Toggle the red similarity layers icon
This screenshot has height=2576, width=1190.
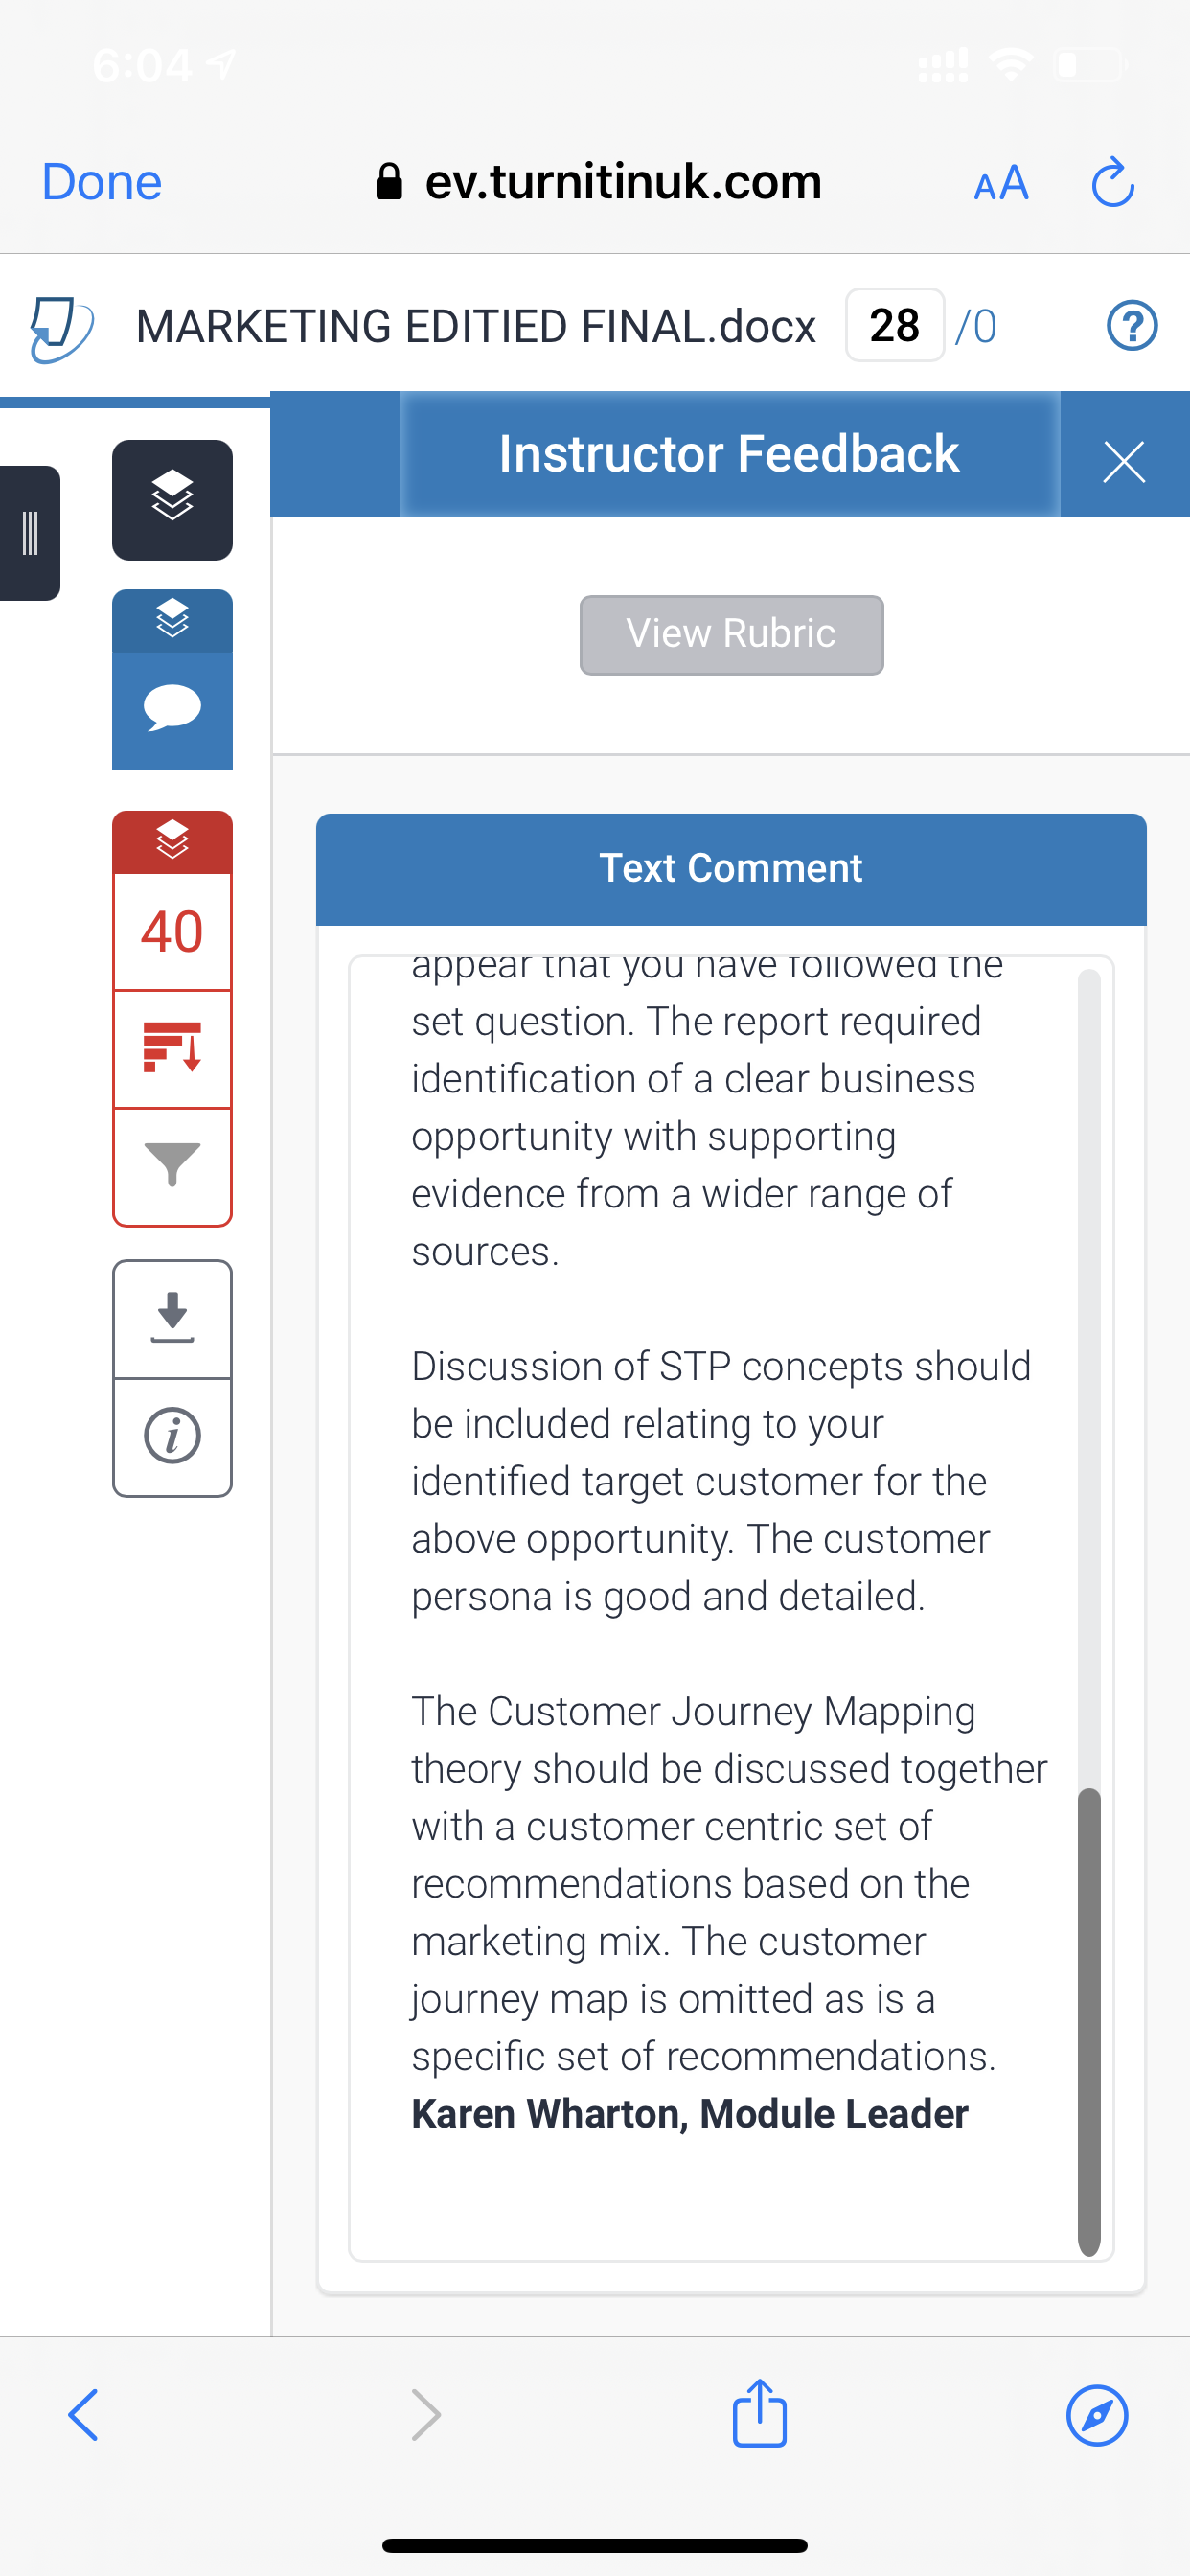(x=172, y=841)
